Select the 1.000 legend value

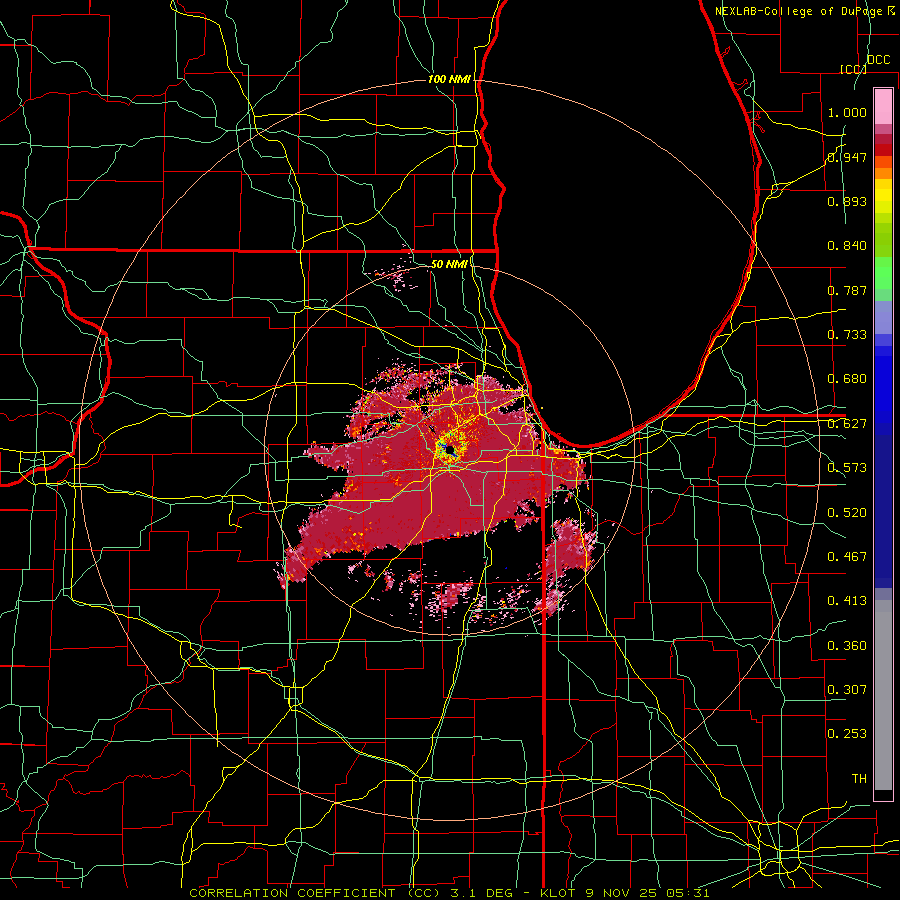[847, 112]
